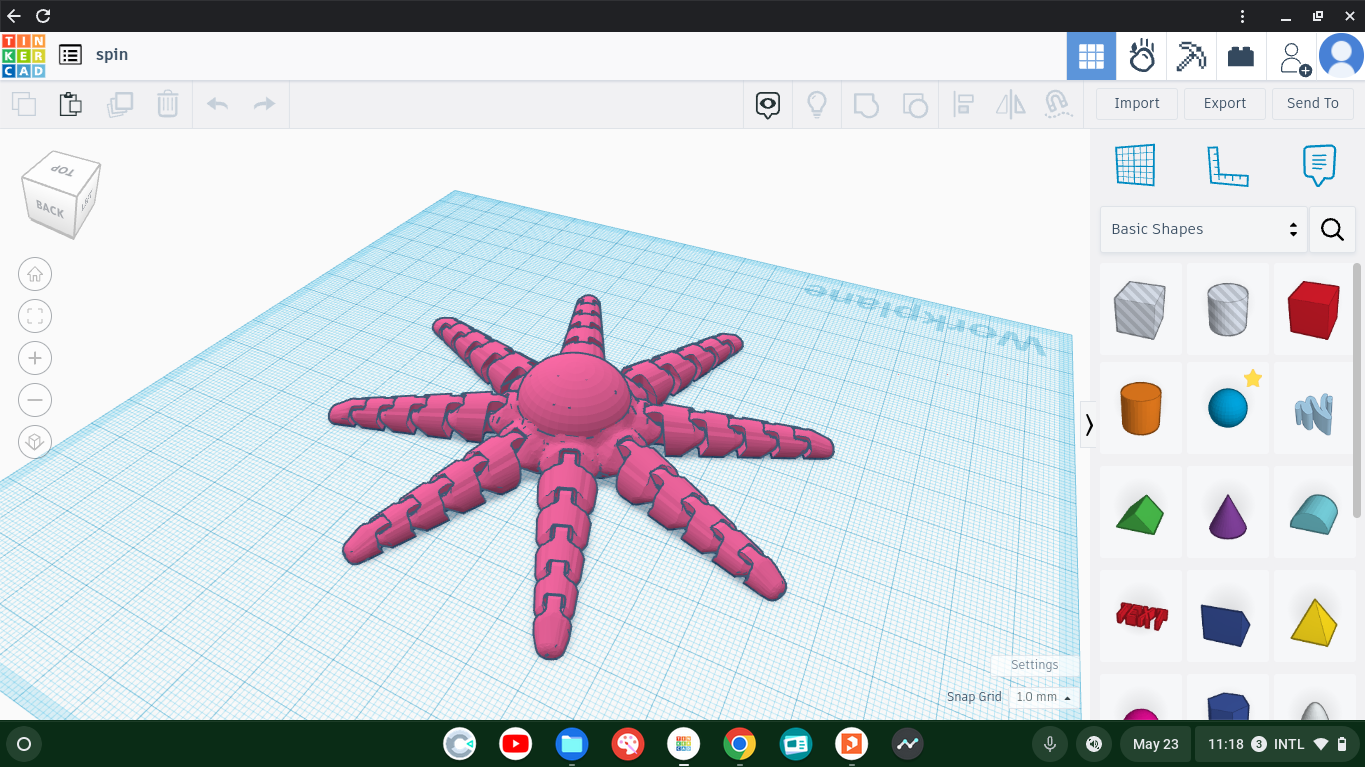Select the Workplane tool icon
1365x767 pixels.
coord(1135,165)
